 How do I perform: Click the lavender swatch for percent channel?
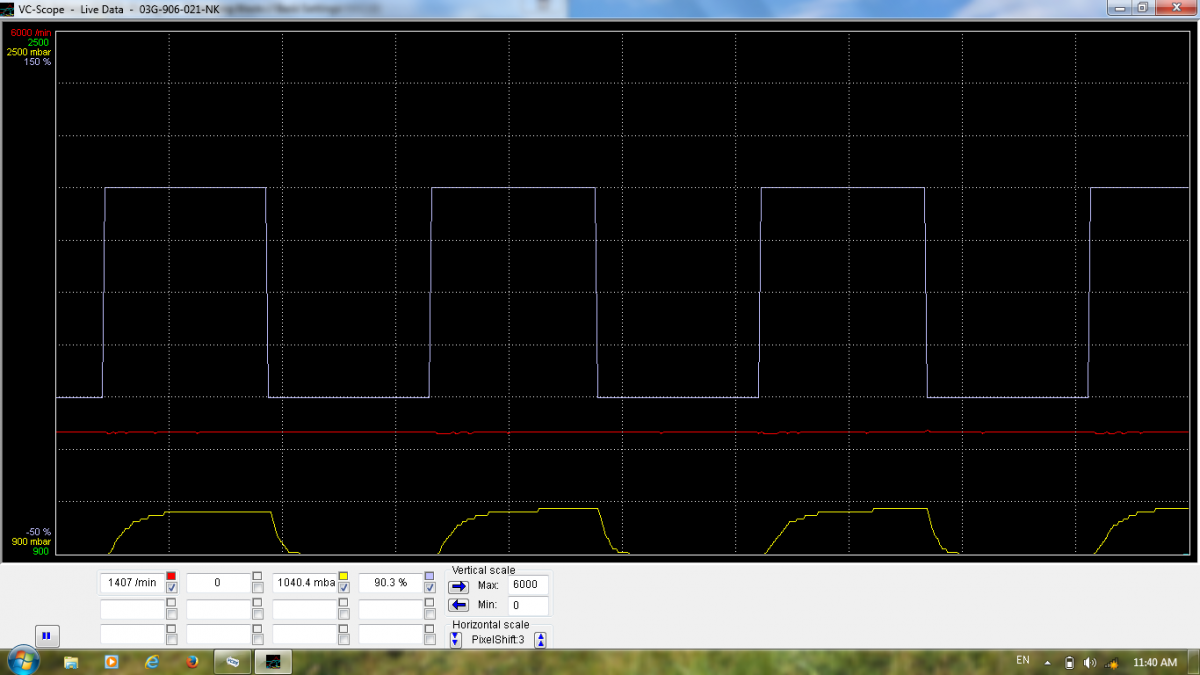429,576
